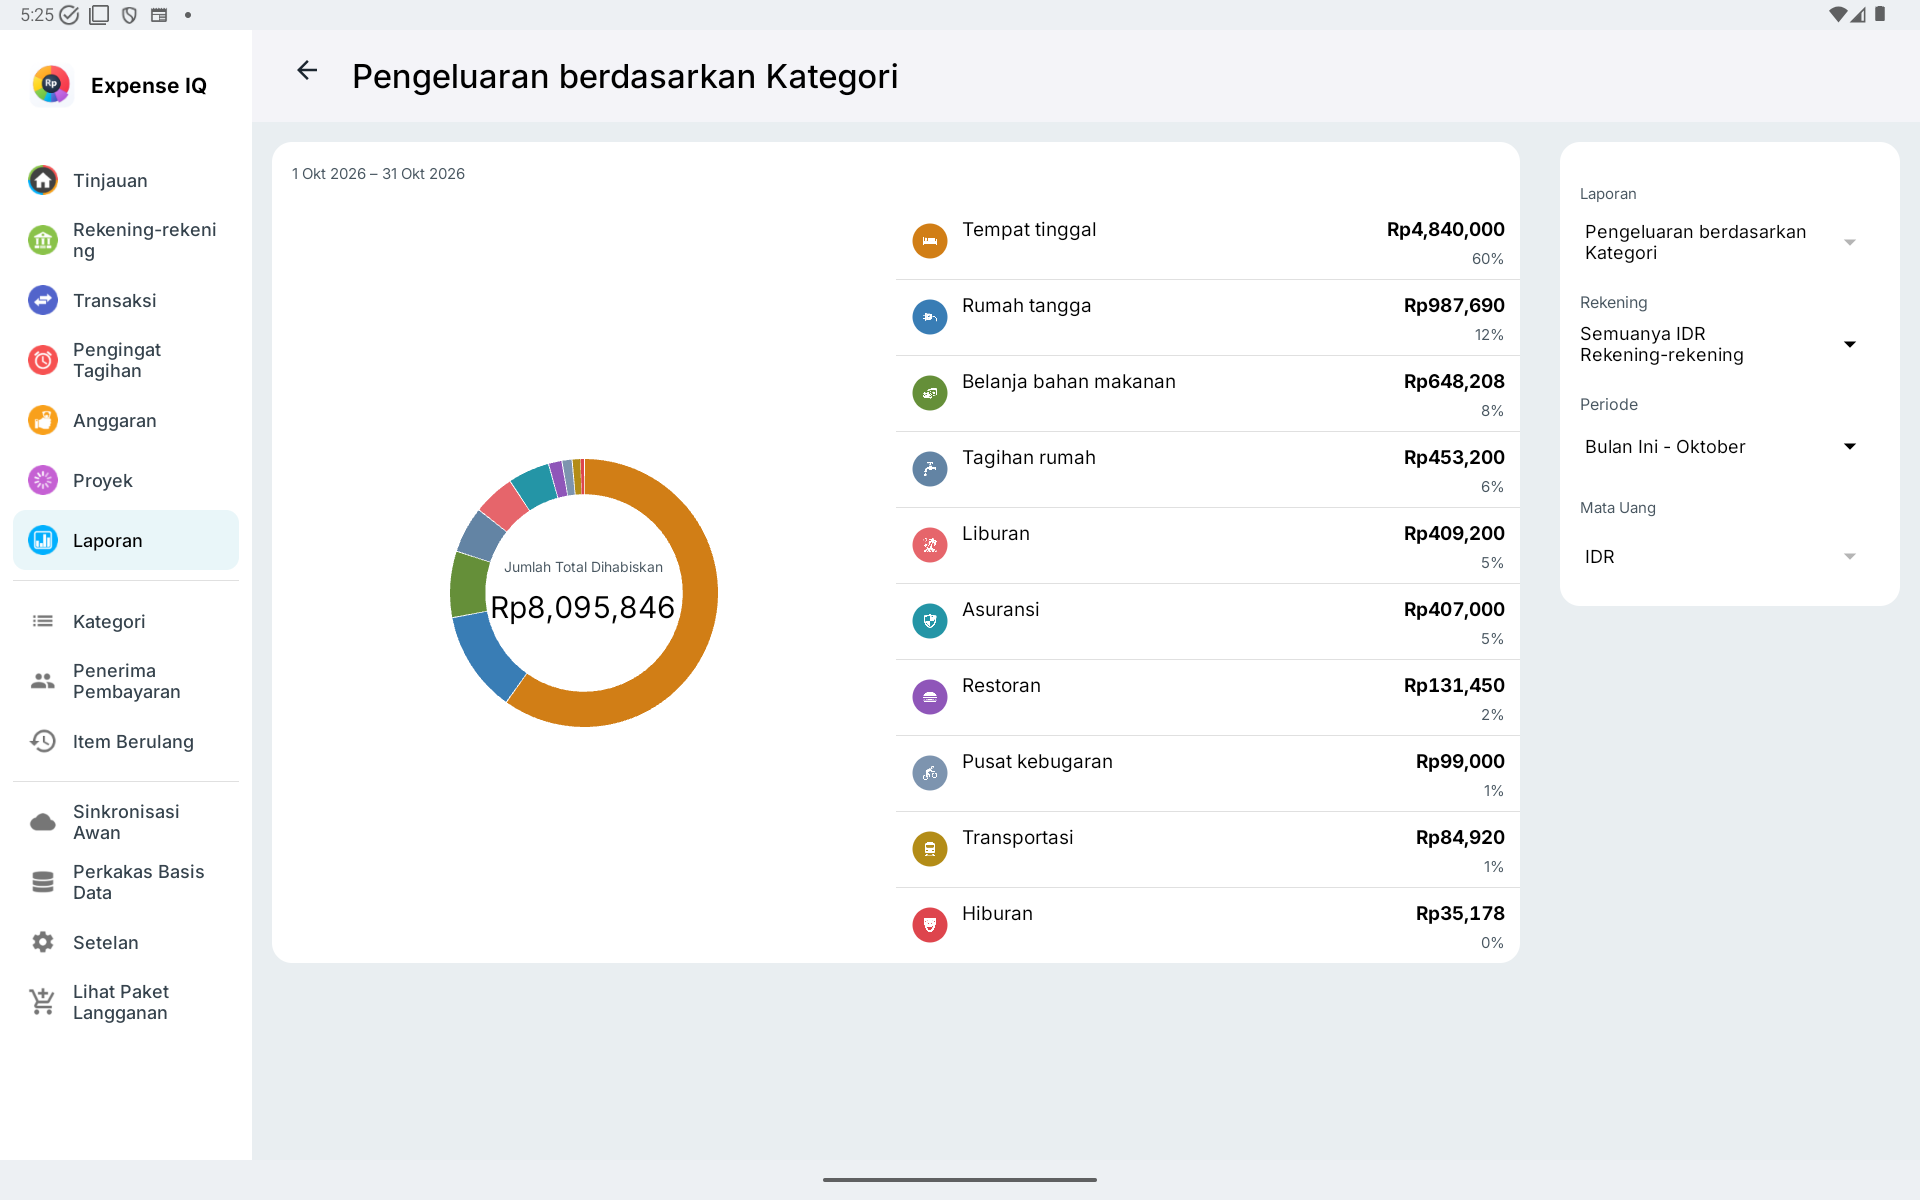Click the Lihat Paket Langganan cart icon
The height and width of the screenshot is (1200, 1920).
(x=43, y=1001)
